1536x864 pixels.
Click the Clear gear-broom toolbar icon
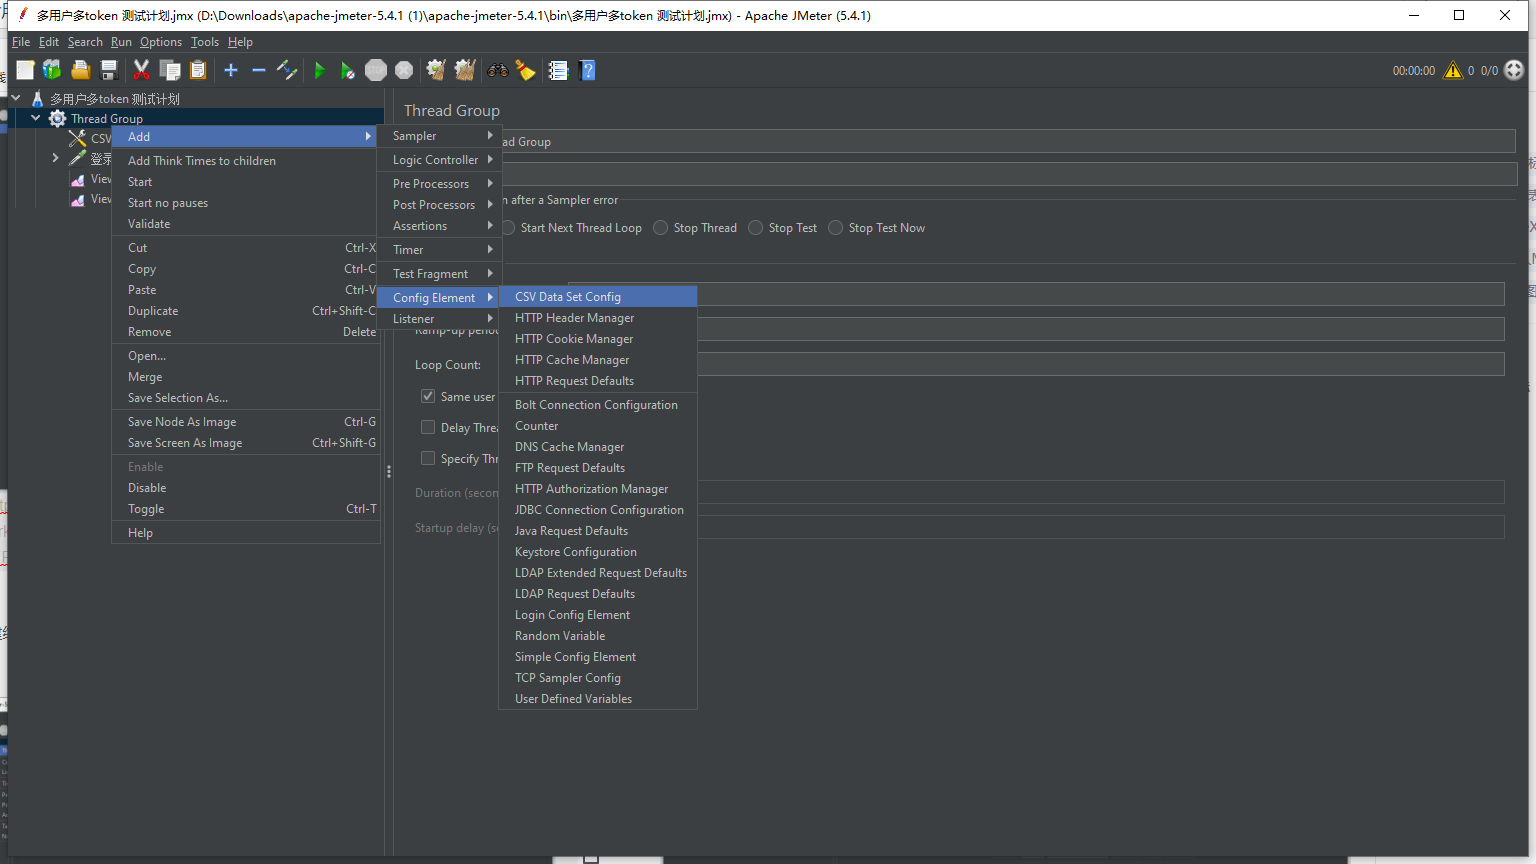pyautogui.click(x=436, y=70)
